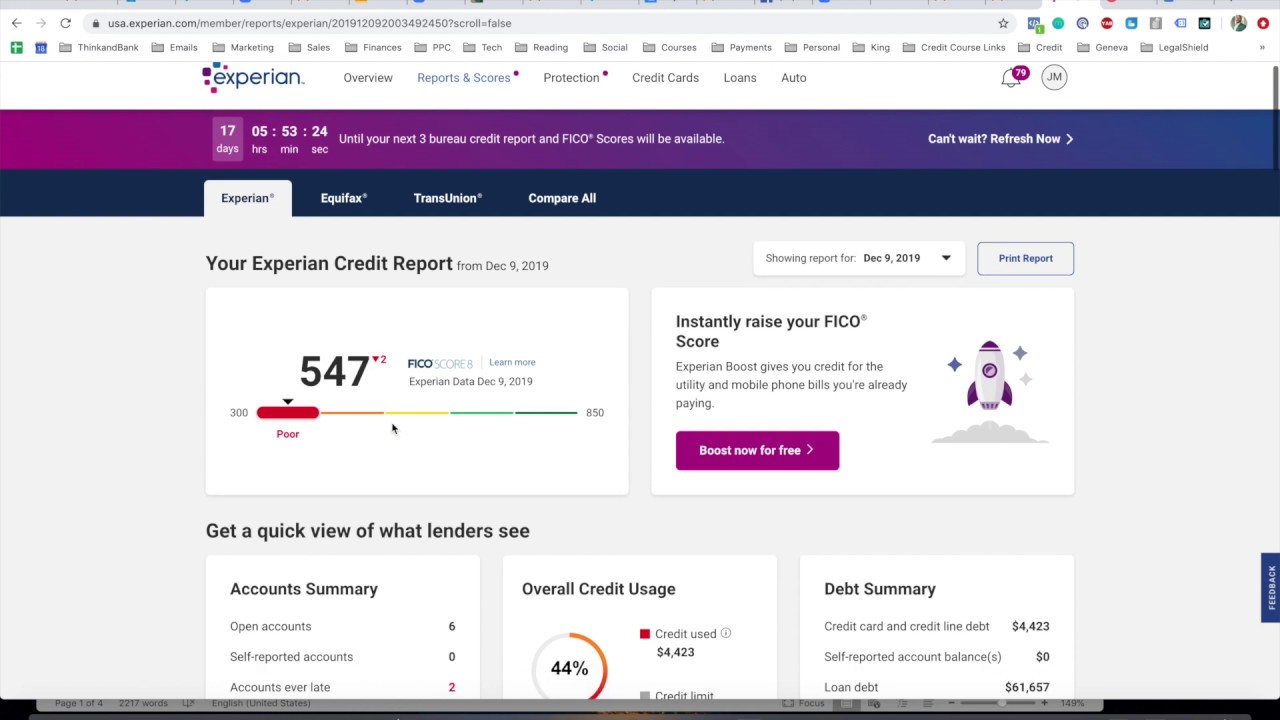This screenshot has height=720, width=1280.
Task: Click the red extension icon at toolbar end
Action: coord(1263,23)
